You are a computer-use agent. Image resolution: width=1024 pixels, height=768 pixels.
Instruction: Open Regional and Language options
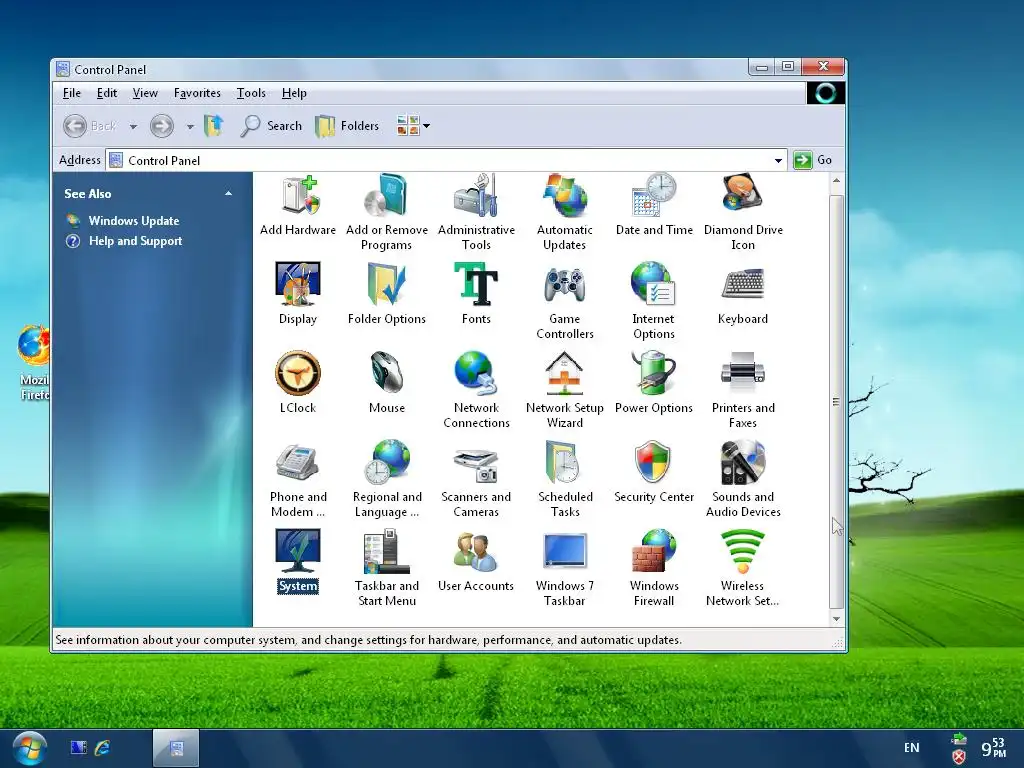pos(387,479)
